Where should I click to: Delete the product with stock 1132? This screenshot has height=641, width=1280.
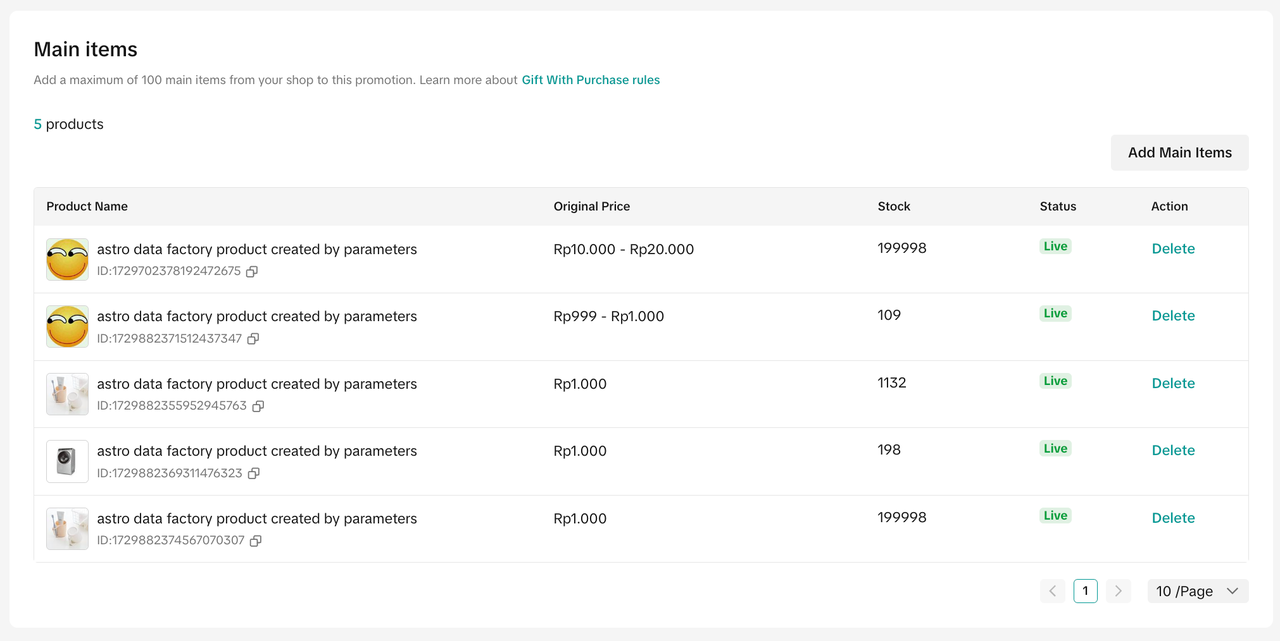click(1173, 383)
